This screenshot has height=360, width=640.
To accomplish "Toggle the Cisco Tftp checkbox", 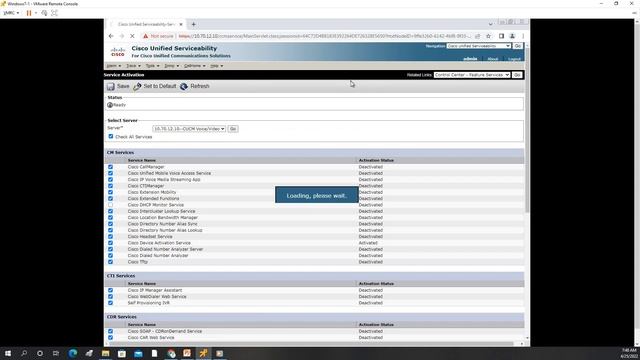I will [x=111, y=262].
